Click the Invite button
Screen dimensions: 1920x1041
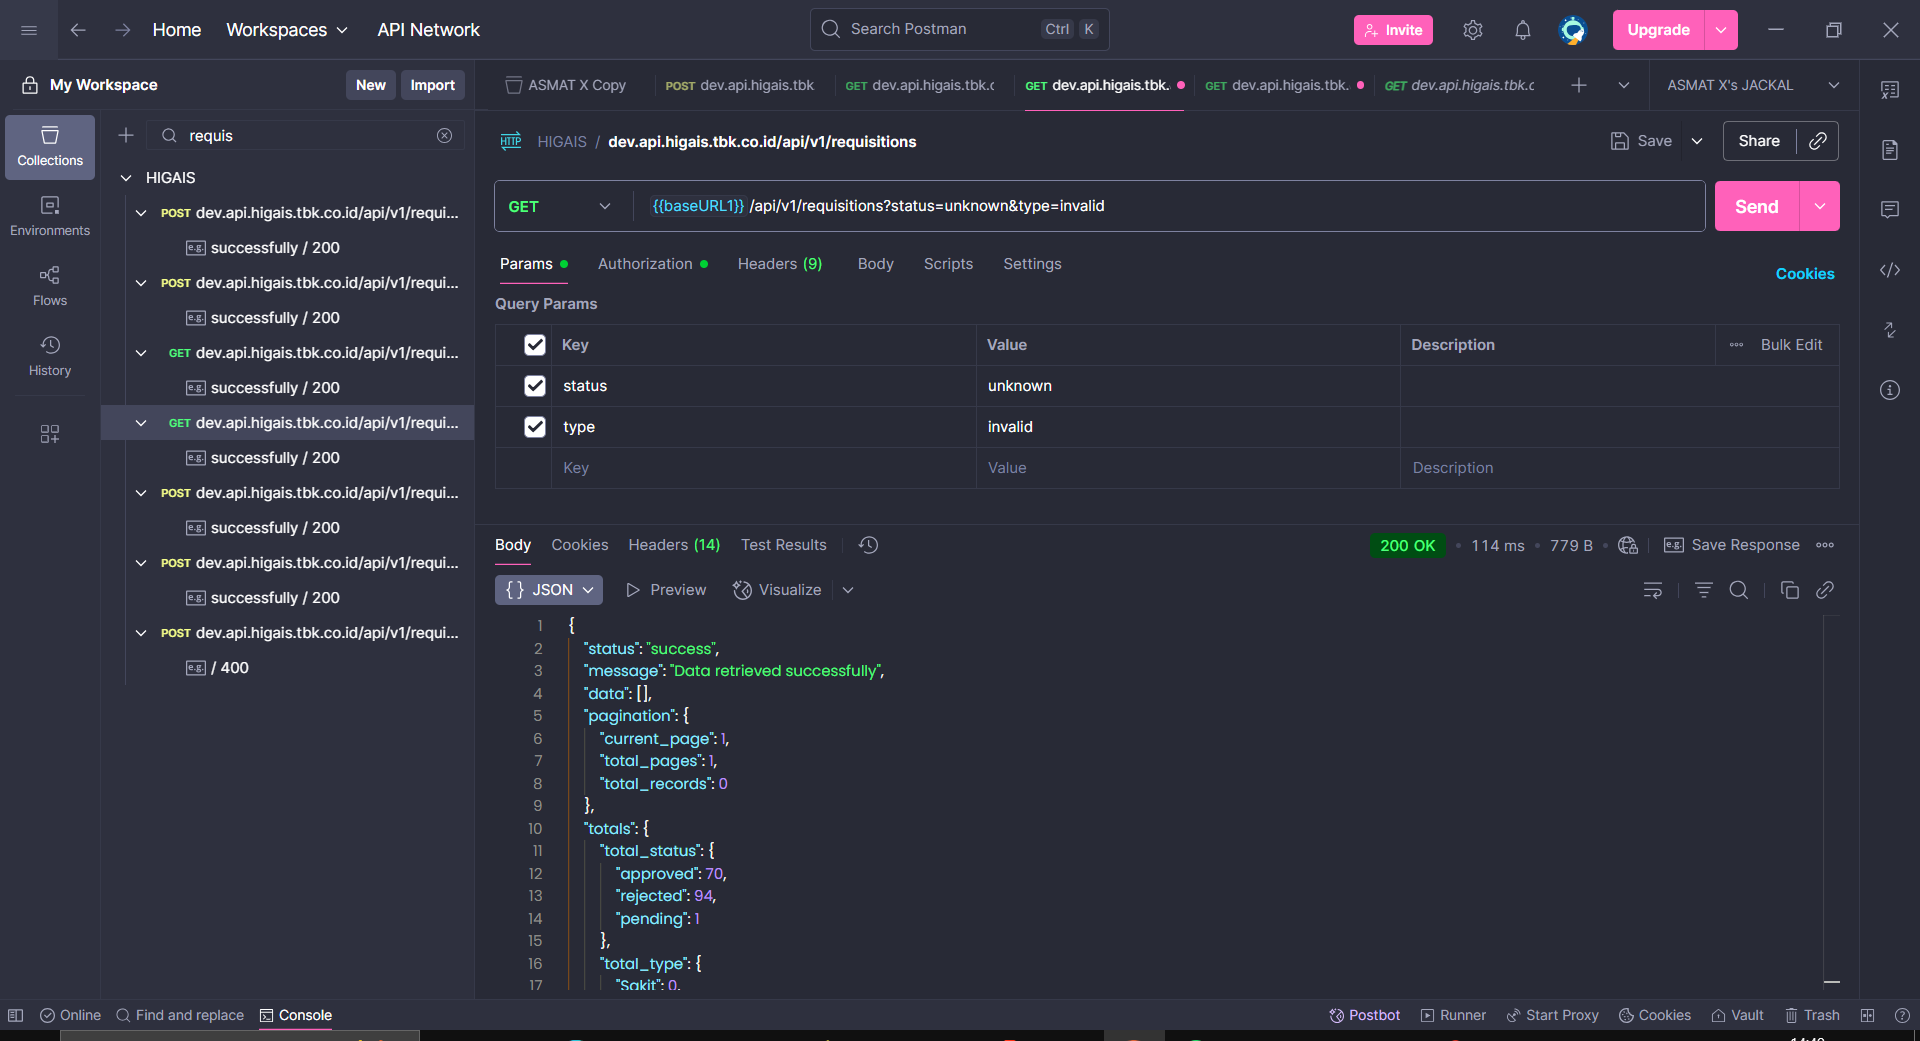coord(1393,30)
